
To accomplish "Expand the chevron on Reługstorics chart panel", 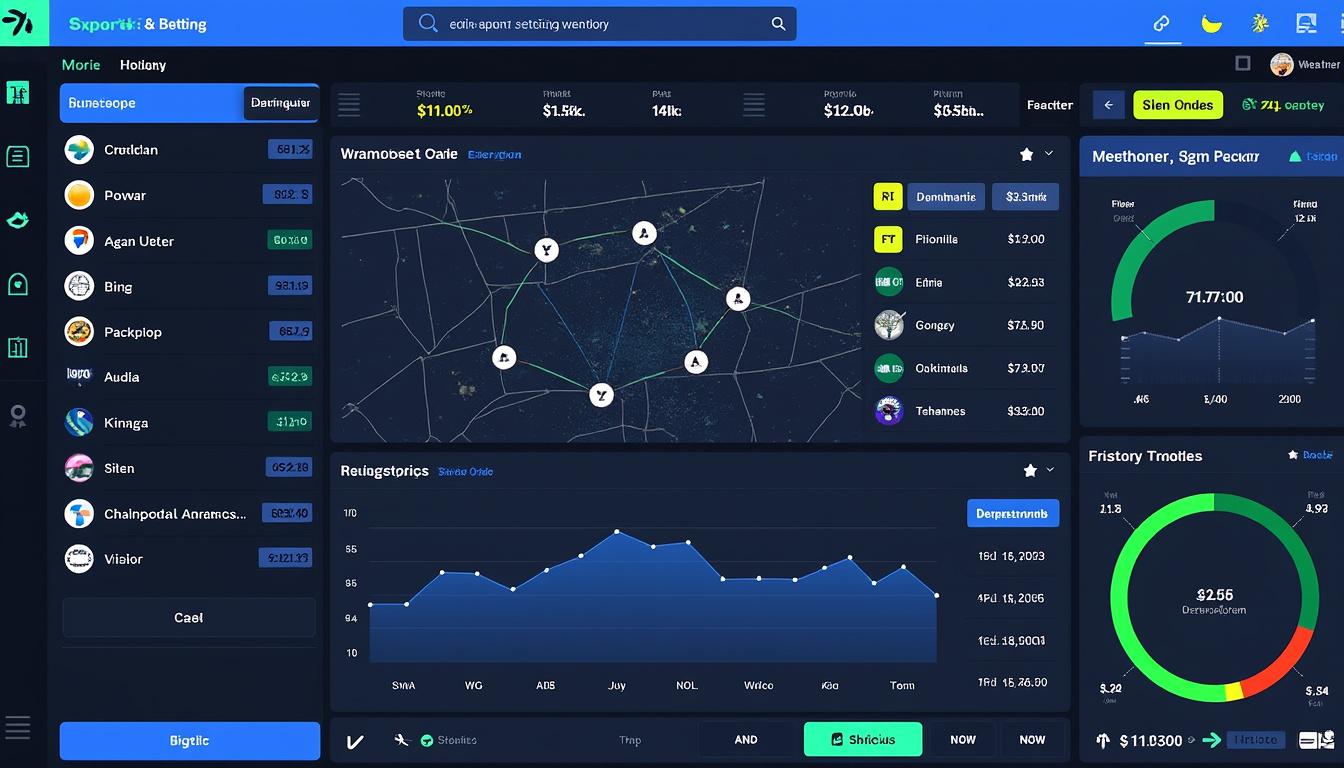I will tap(1050, 470).
